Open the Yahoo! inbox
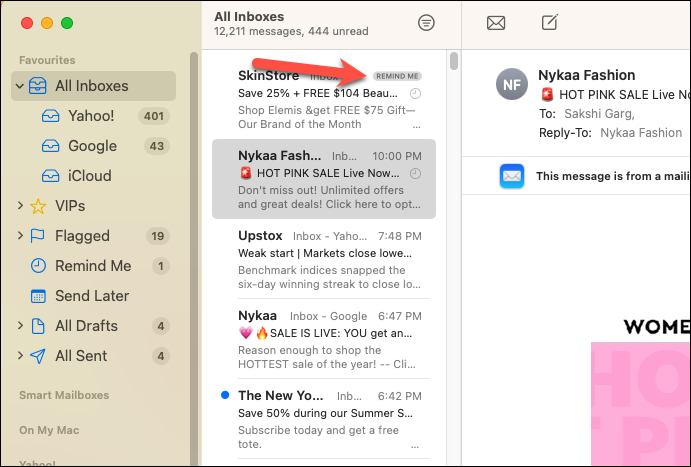691x467 pixels. point(93,116)
